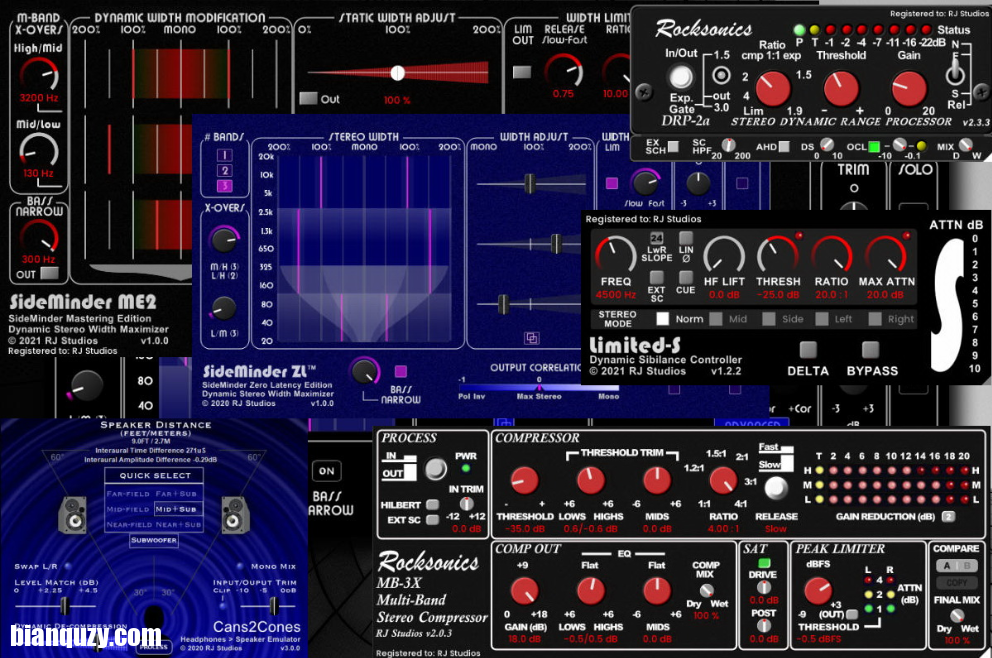Toggle the Bass Narrow OUT button in SideMinder ME2
The image size is (992, 658).
(x=49, y=273)
